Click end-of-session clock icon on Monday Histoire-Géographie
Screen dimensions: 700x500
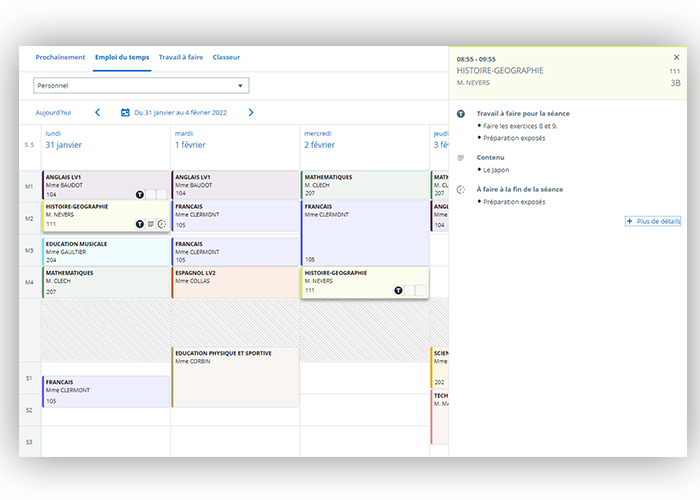pyautogui.click(x=161, y=224)
